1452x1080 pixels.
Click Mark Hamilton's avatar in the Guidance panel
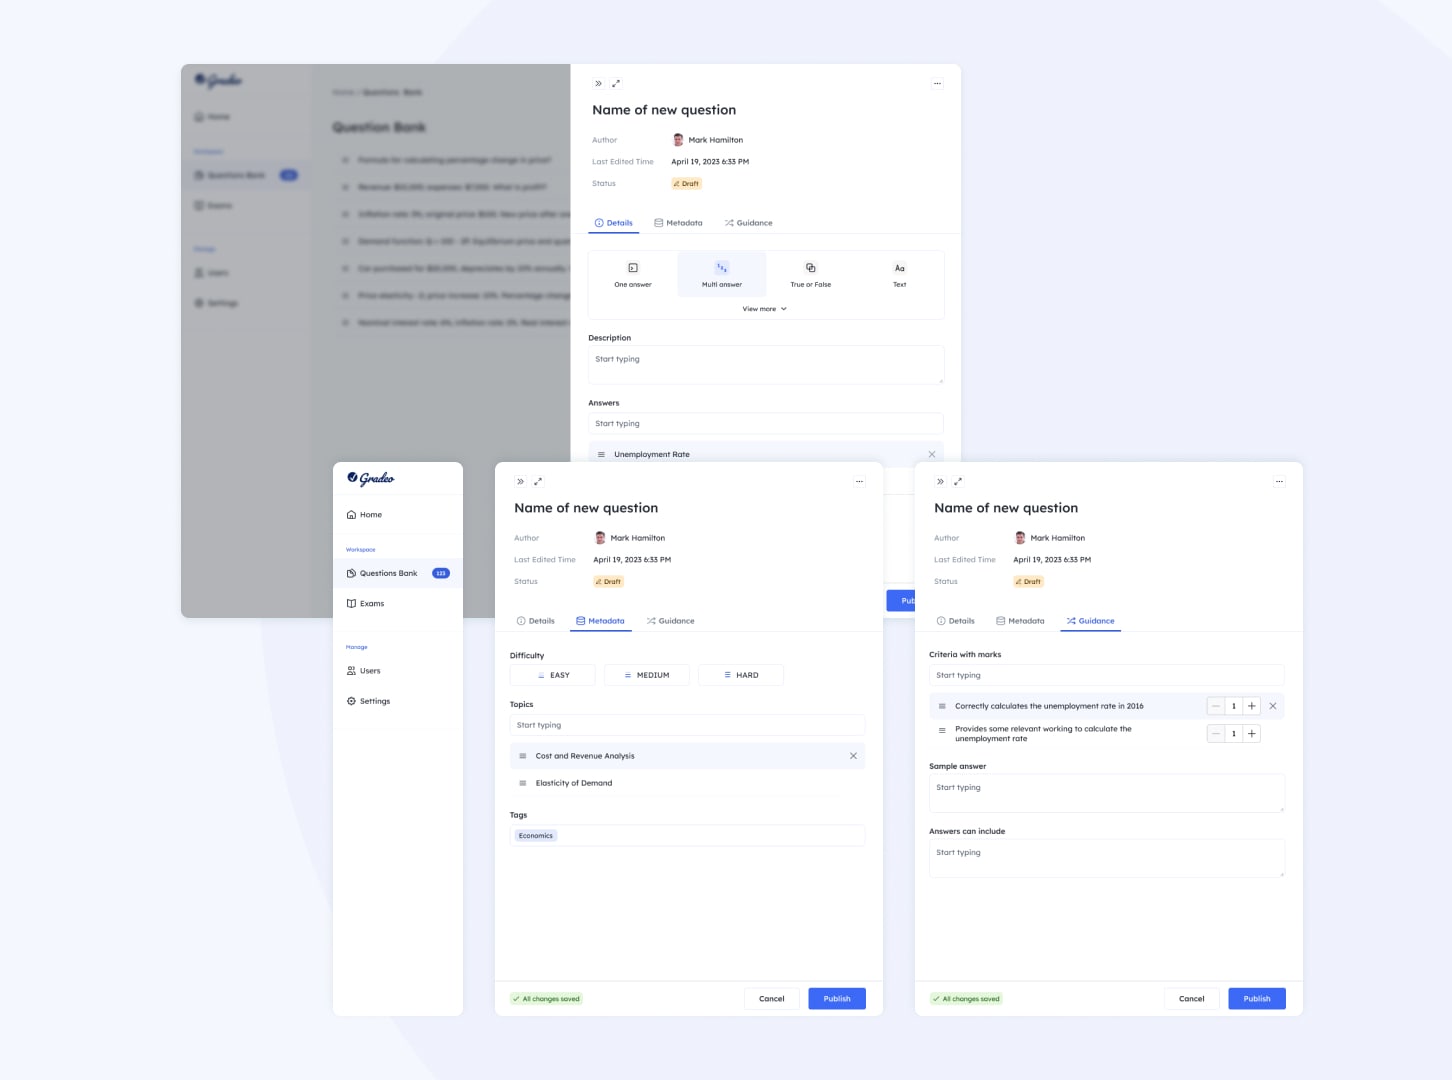coord(1020,538)
